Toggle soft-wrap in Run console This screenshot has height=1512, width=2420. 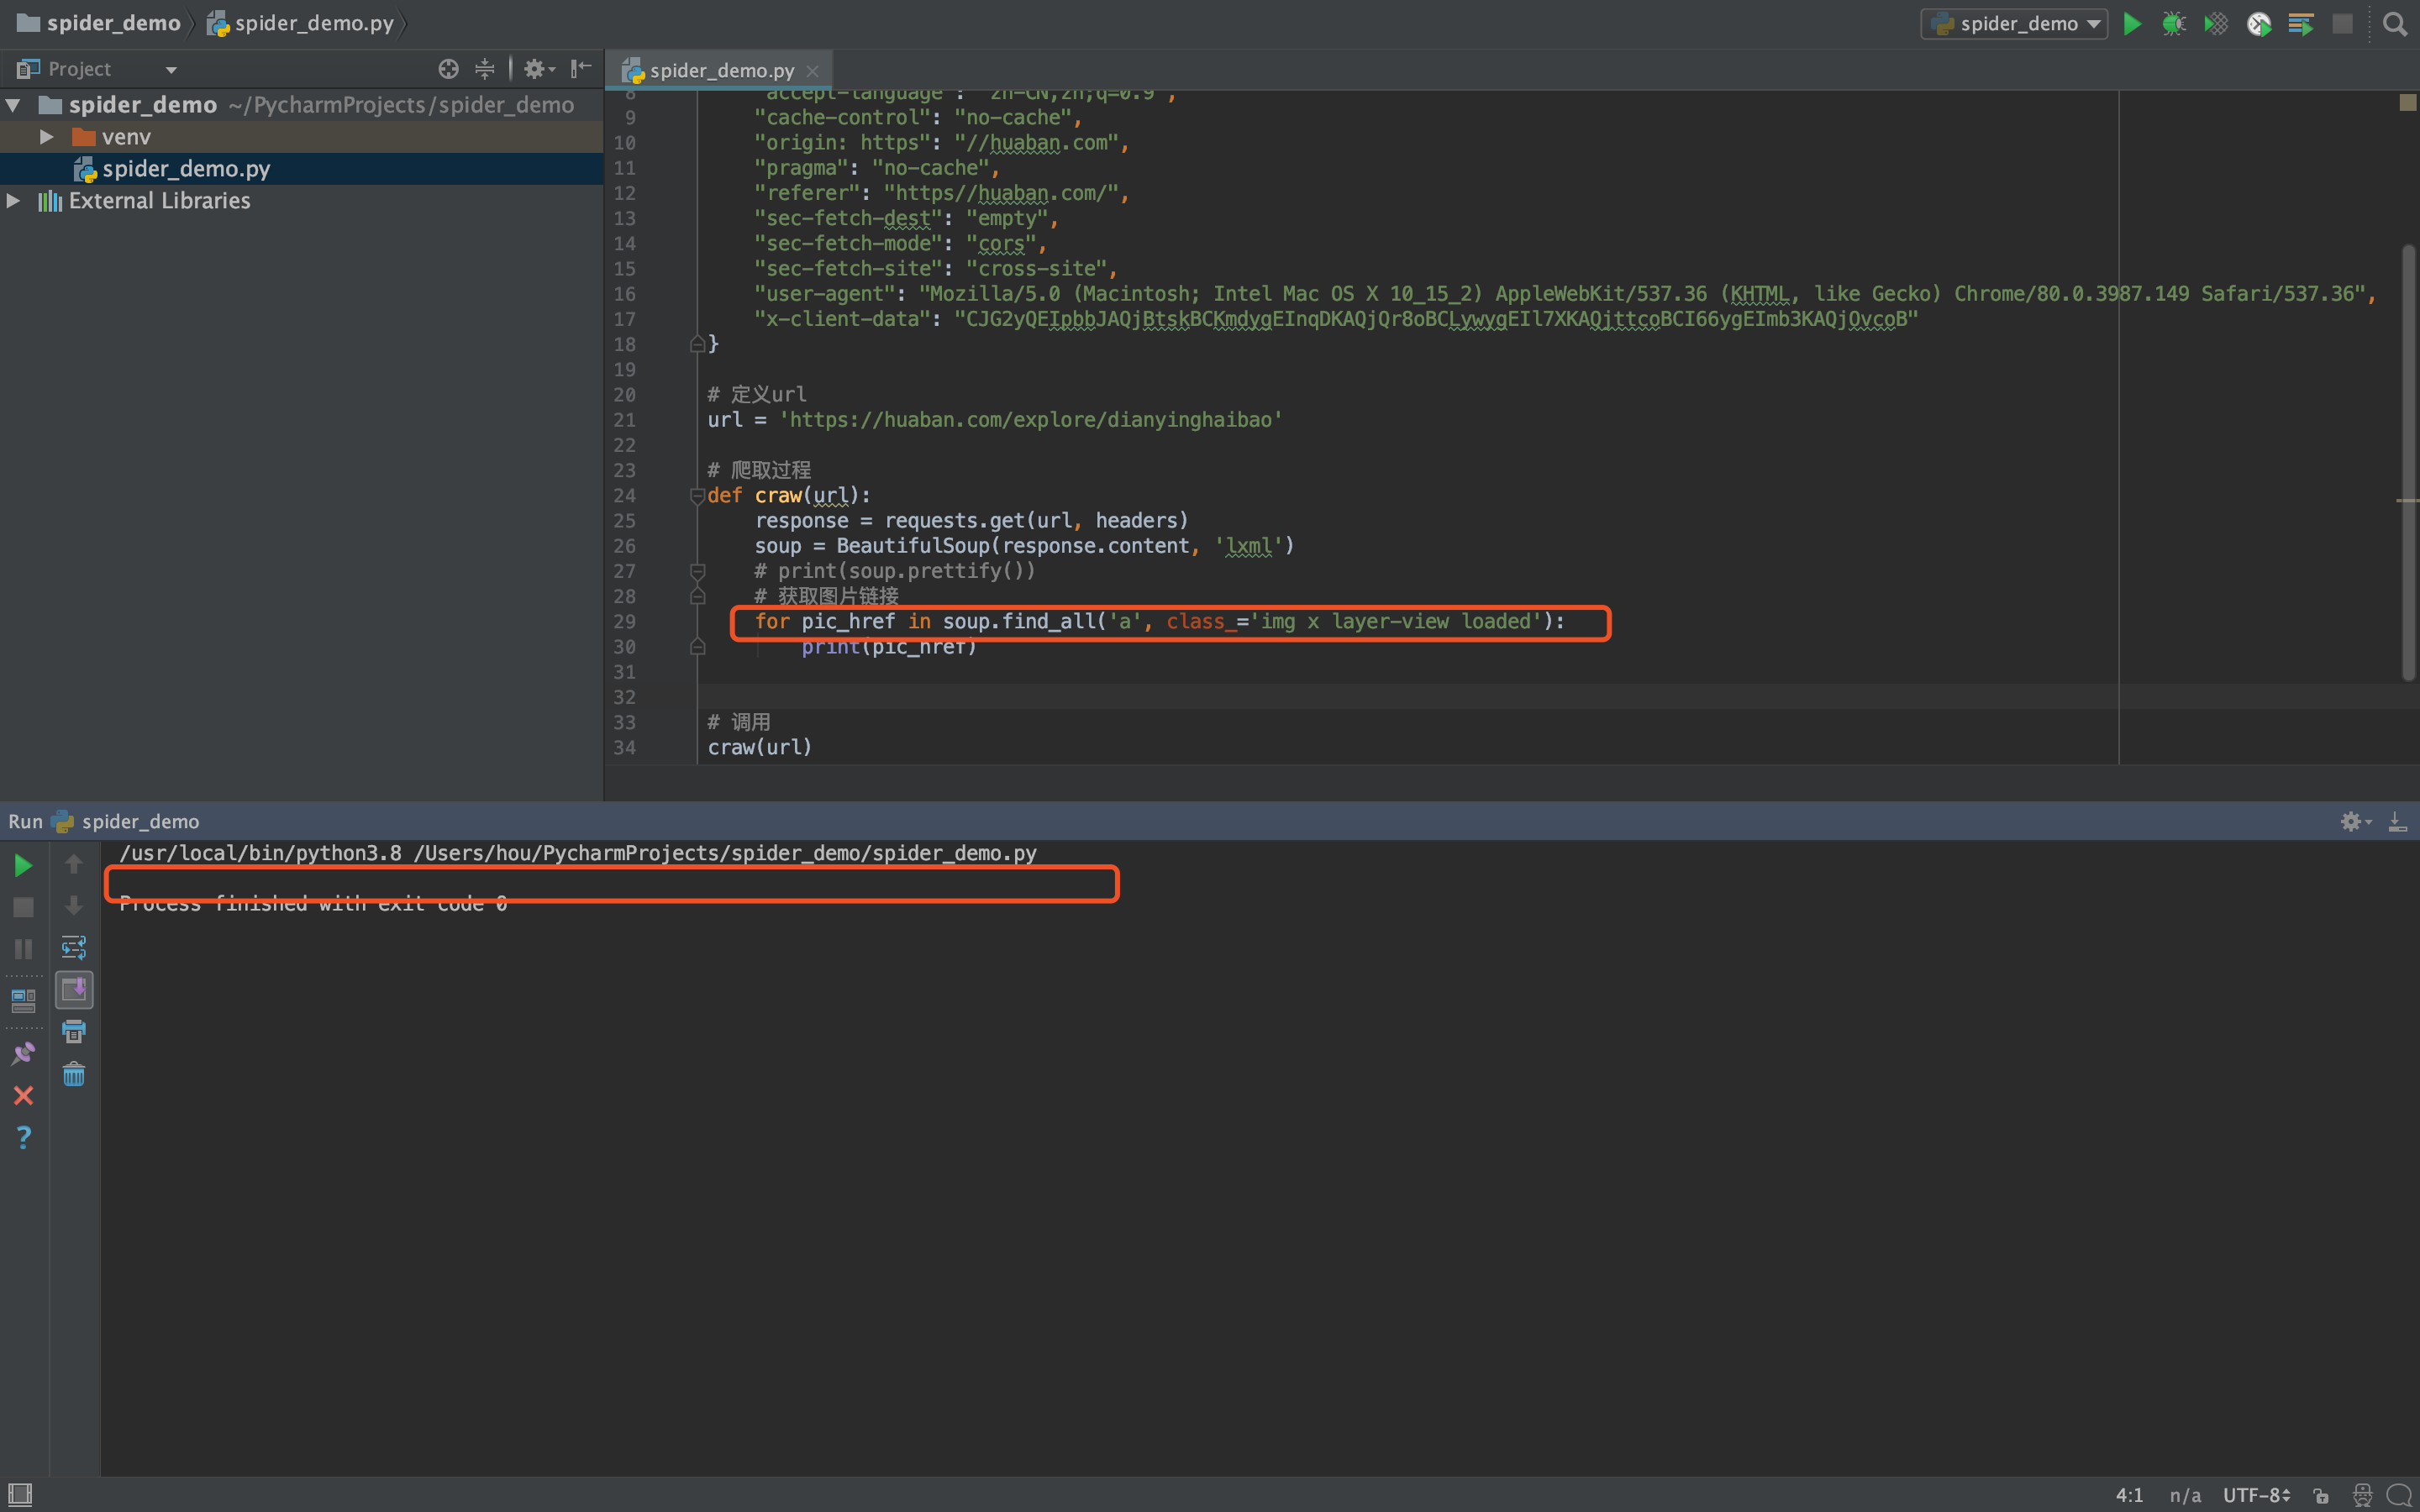click(x=74, y=947)
